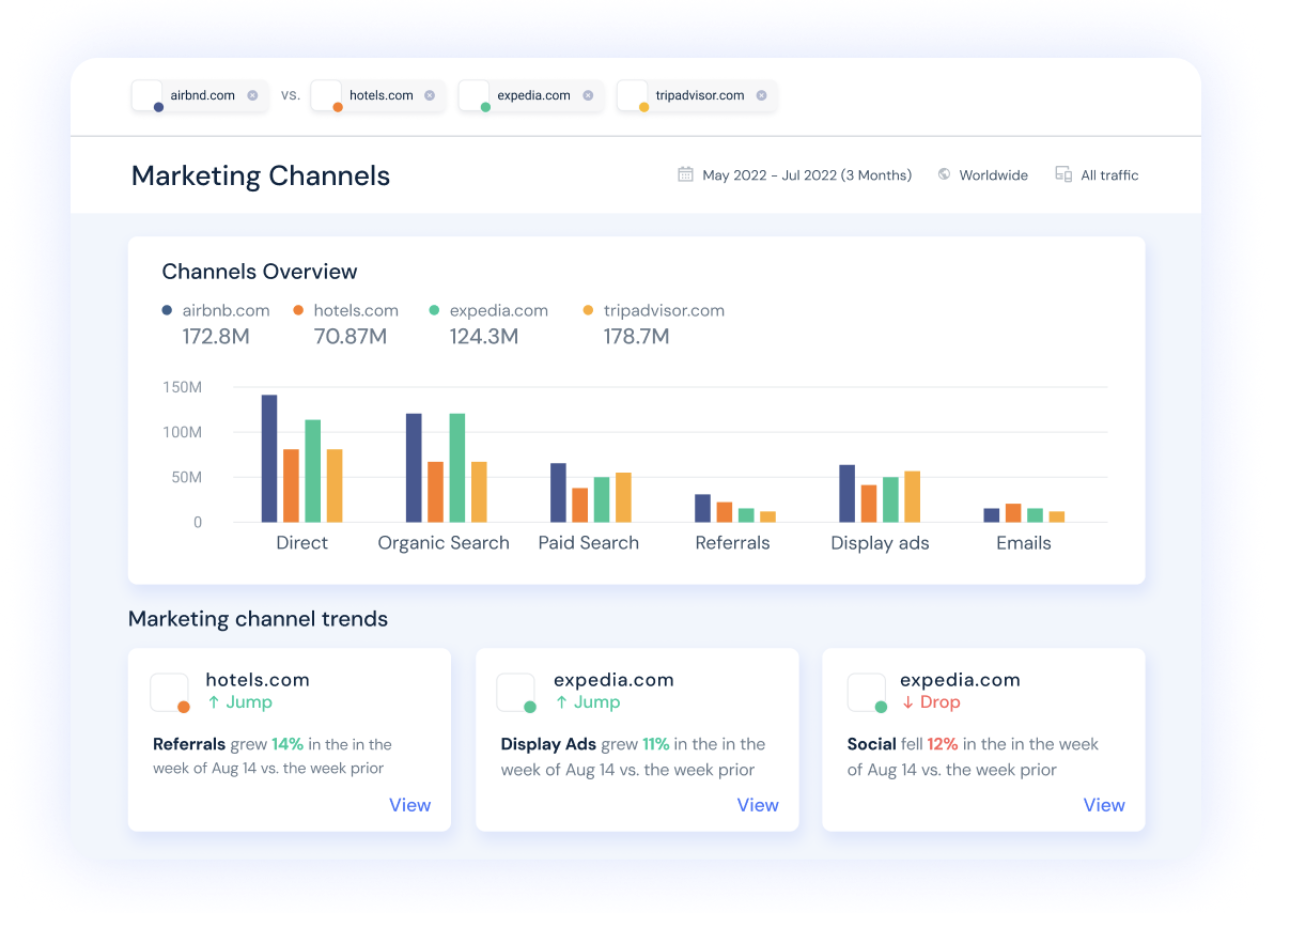The height and width of the screenshot is (944, 1290).
Task: Select the expedia.com comparison chip
Action: (531, 96)
